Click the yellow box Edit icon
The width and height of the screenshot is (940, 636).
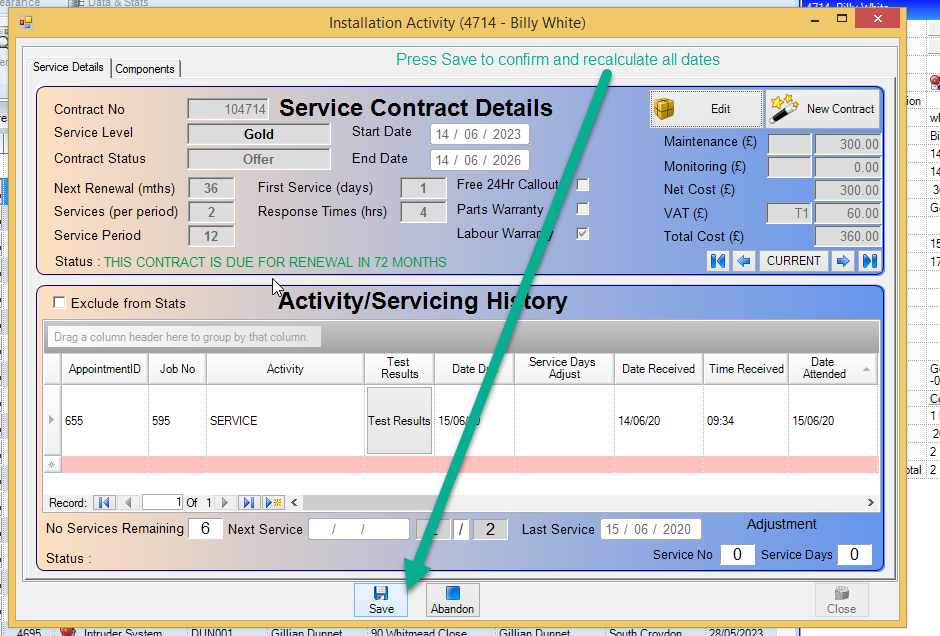point(664,109)
